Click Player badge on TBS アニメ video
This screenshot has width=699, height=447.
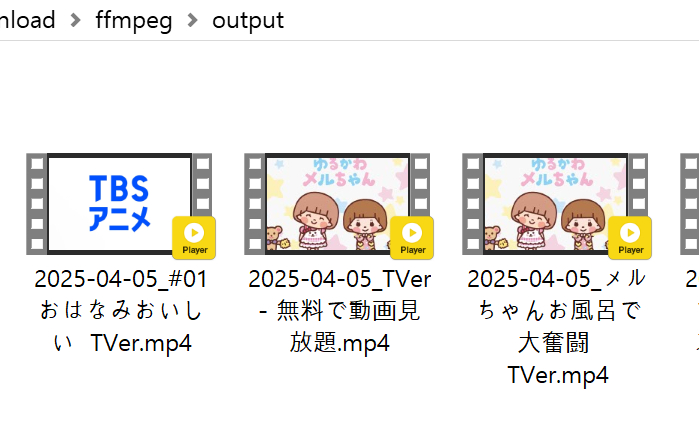click(x=194, y=238)
